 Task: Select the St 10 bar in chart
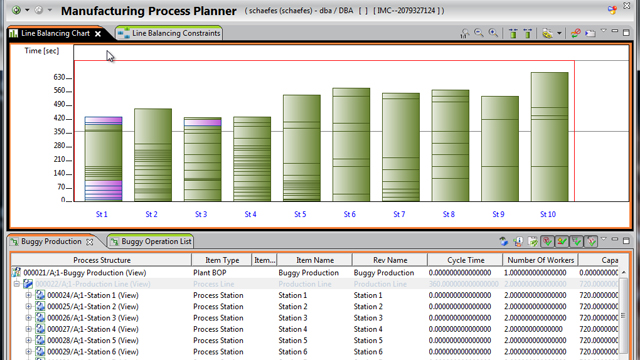[x=549, y=137]
